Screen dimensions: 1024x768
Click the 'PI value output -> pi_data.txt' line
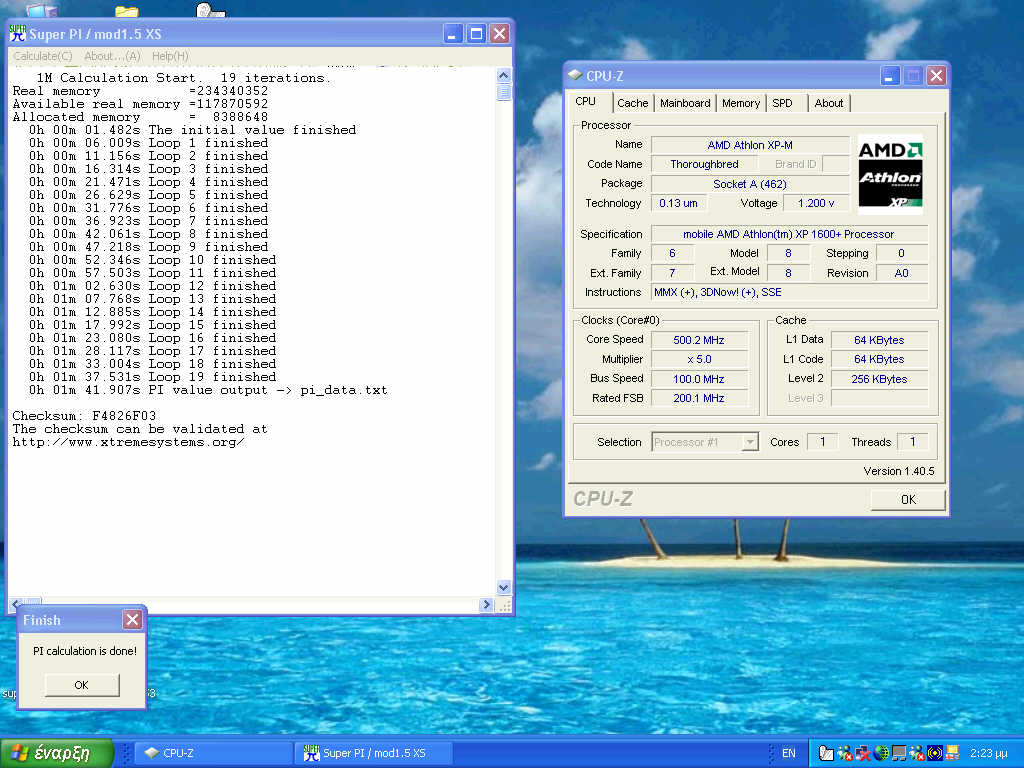tap(208, 390)
